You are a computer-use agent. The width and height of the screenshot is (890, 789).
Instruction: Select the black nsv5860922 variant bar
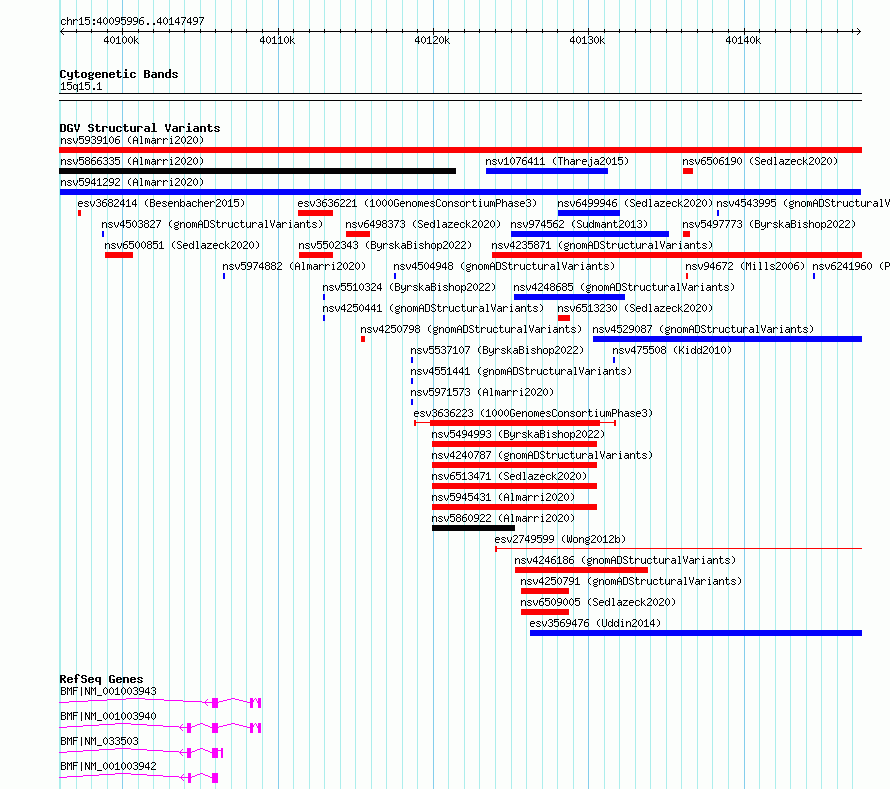[x=473, y=528]
